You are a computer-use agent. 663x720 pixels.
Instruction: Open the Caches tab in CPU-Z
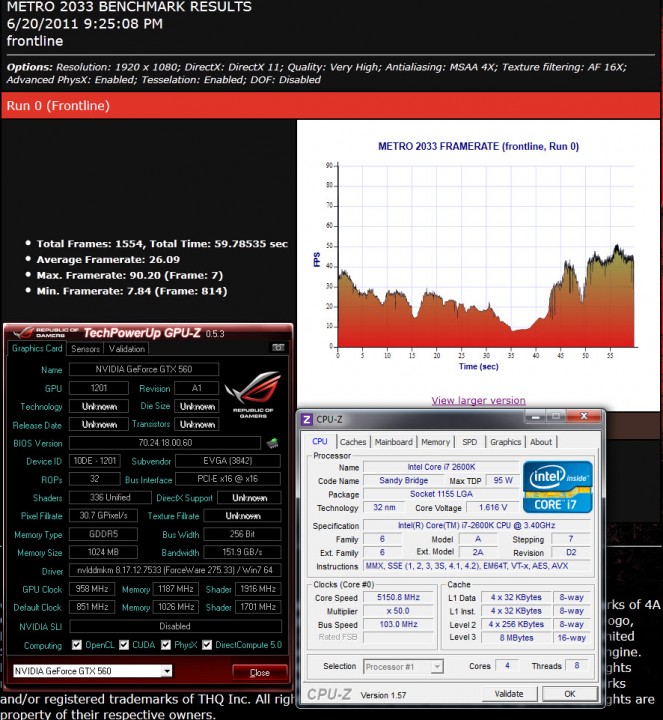pyautogui.click(x=353, y=442)
